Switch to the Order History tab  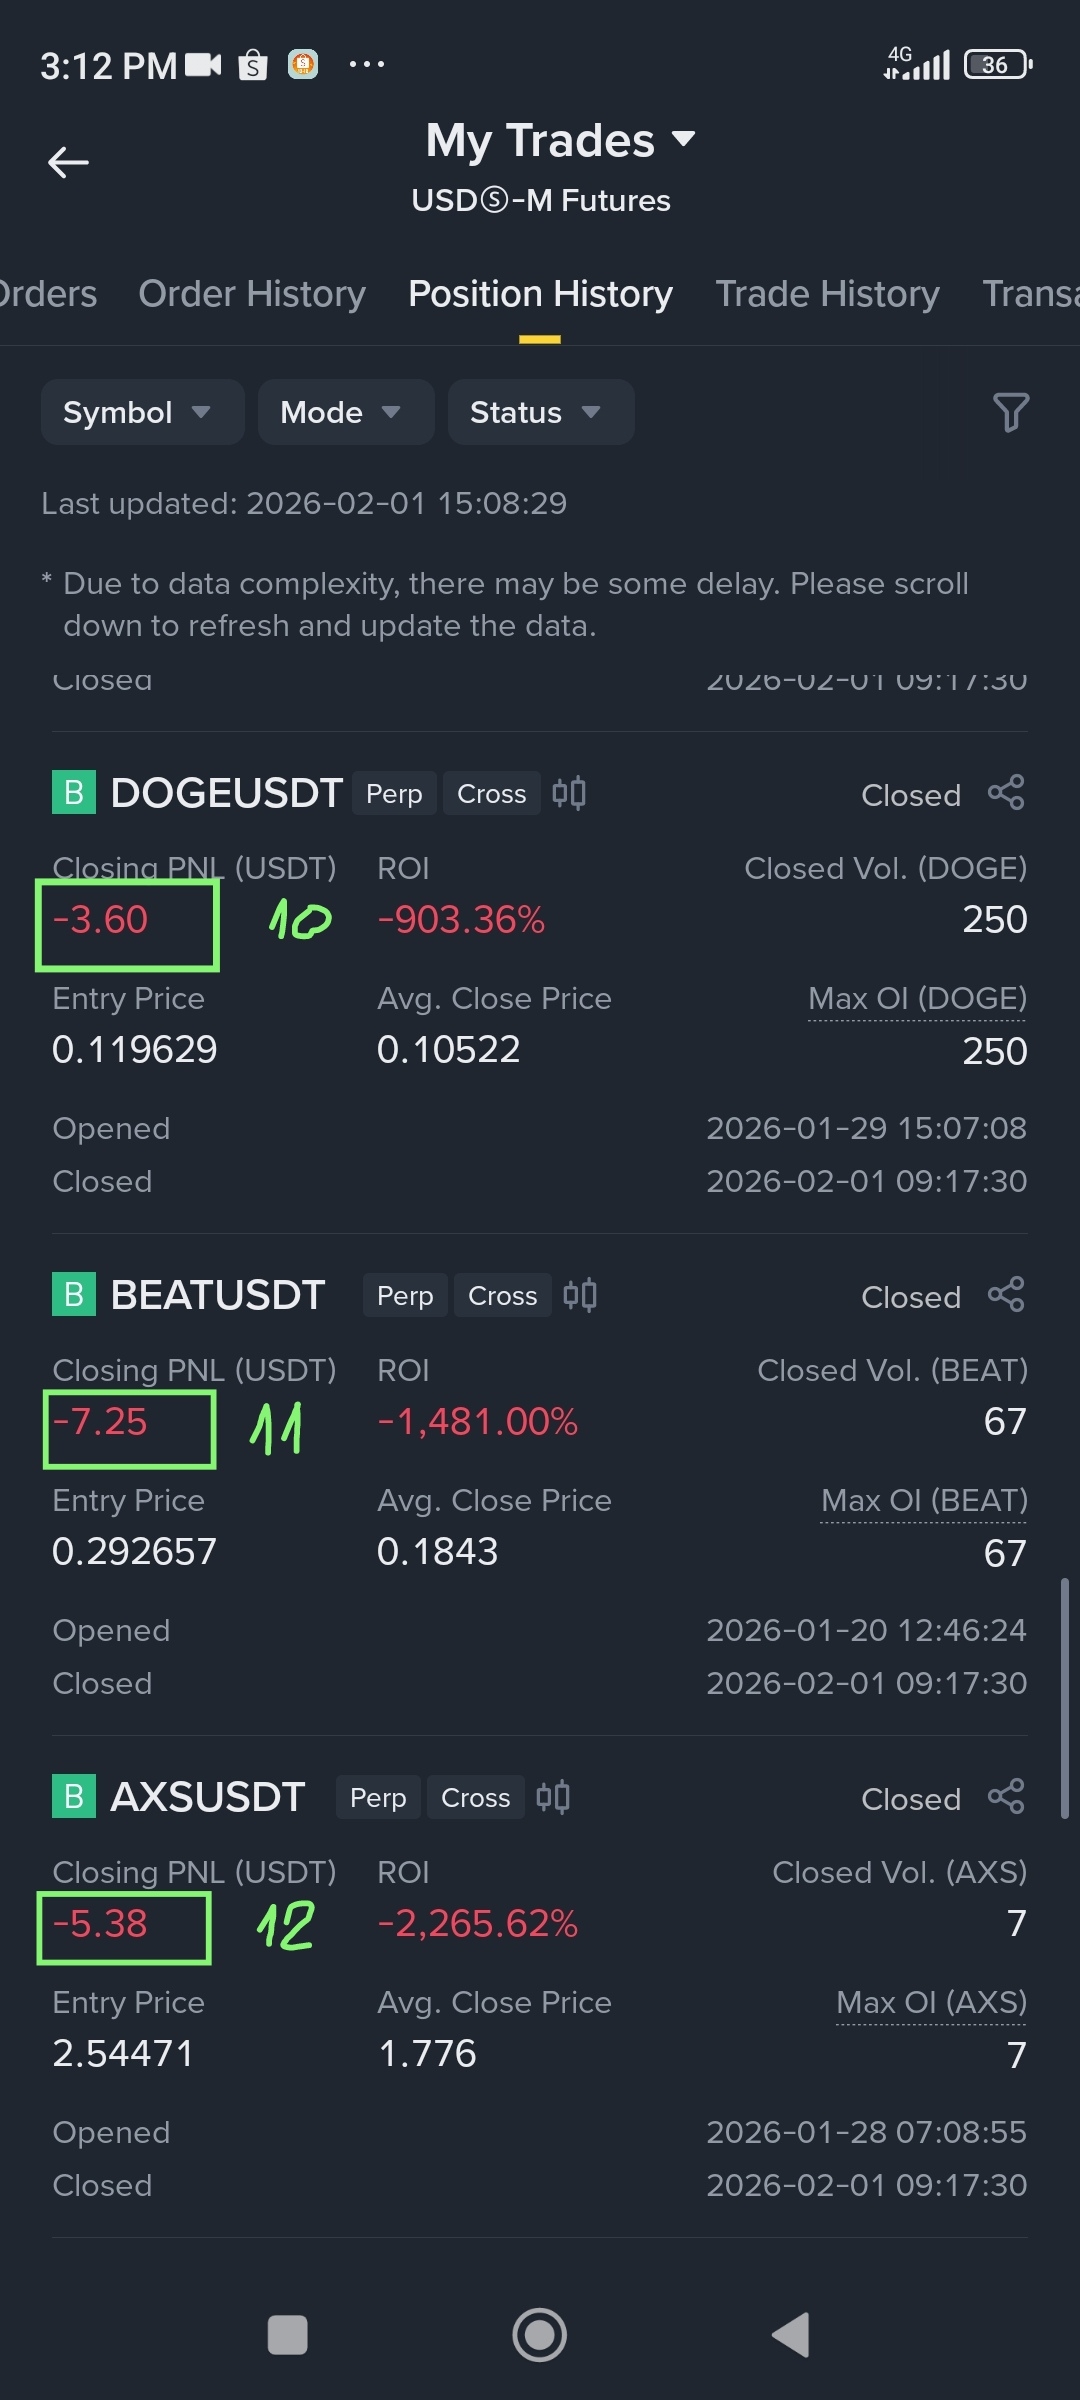(x=252, y=294)
